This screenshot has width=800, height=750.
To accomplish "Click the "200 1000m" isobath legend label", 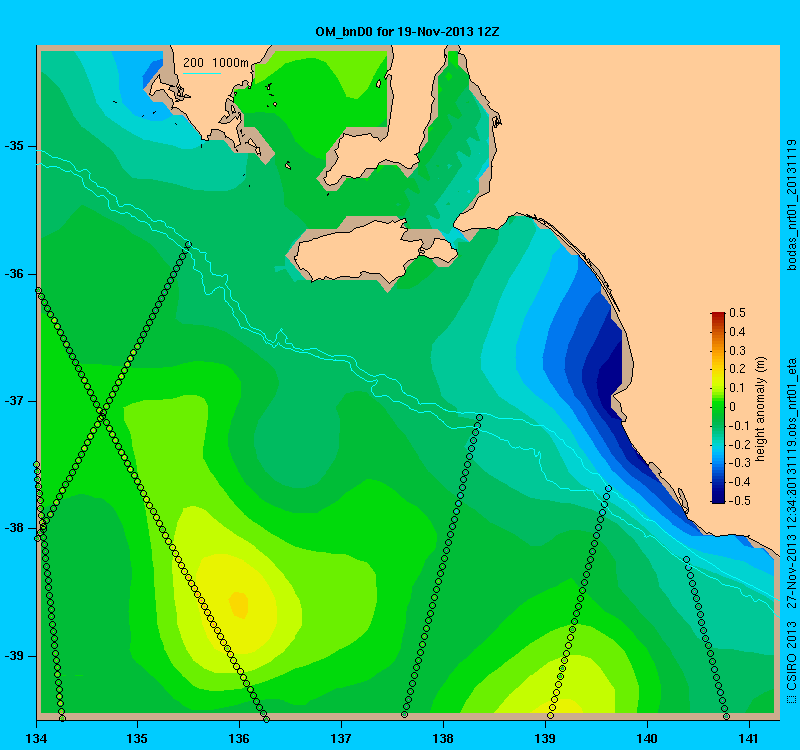I will (216, 63).
